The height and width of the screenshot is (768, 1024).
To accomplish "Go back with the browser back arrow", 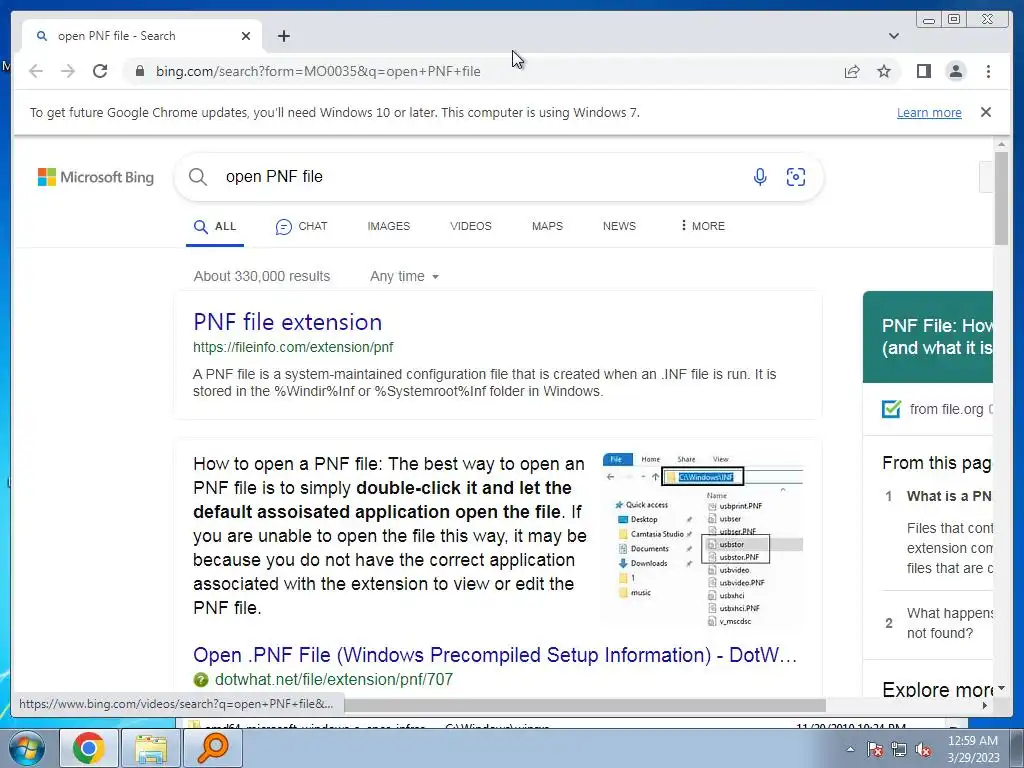I will (36, 71).
